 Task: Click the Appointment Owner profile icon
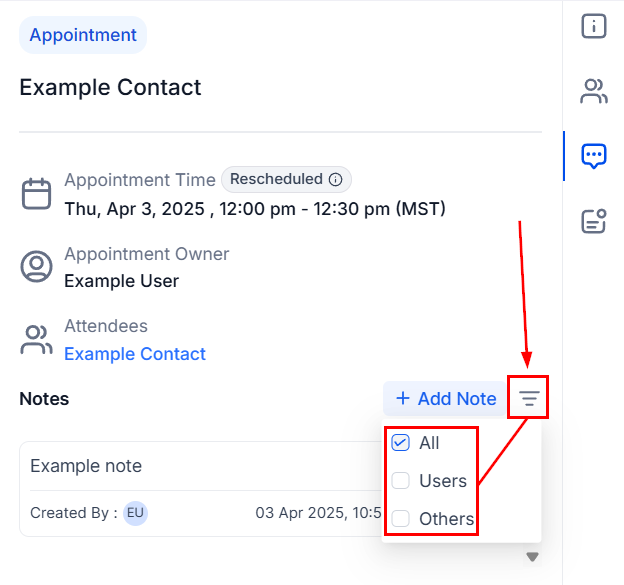36,266
